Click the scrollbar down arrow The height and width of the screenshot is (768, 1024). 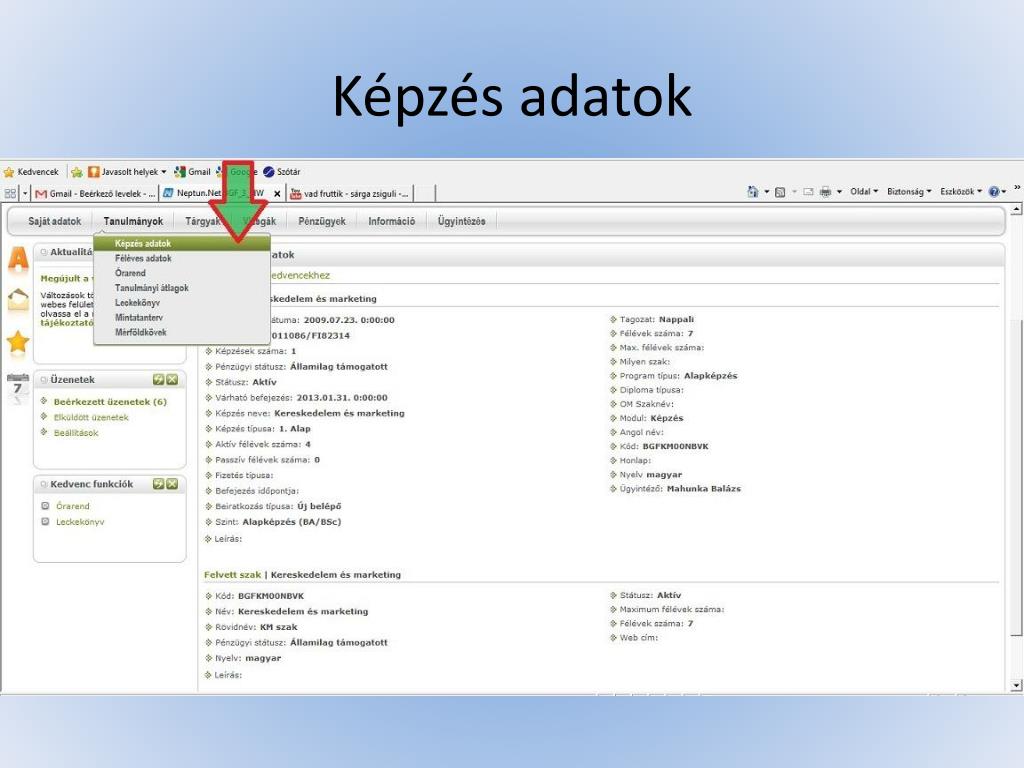pyautogui.click(x=1016, y=685)
